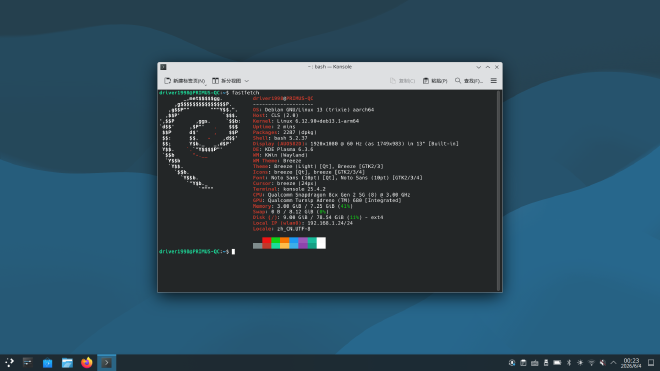Click the 'DE: KDE Plasma' line
Viewport: 660px width, 371px height.
tap(283, 149)
